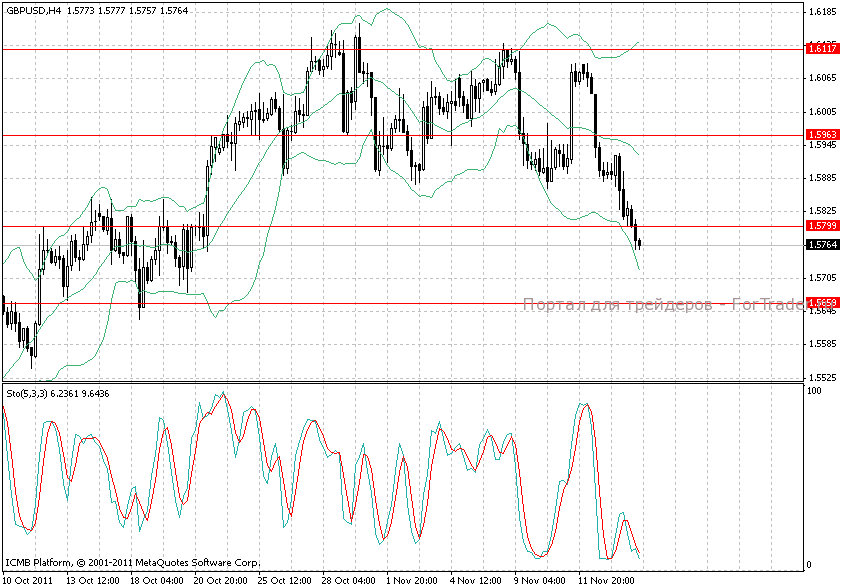Screen dimensions: 841x588
Task: Click the 1.5585 price scale value
Action: coord(823,344)
